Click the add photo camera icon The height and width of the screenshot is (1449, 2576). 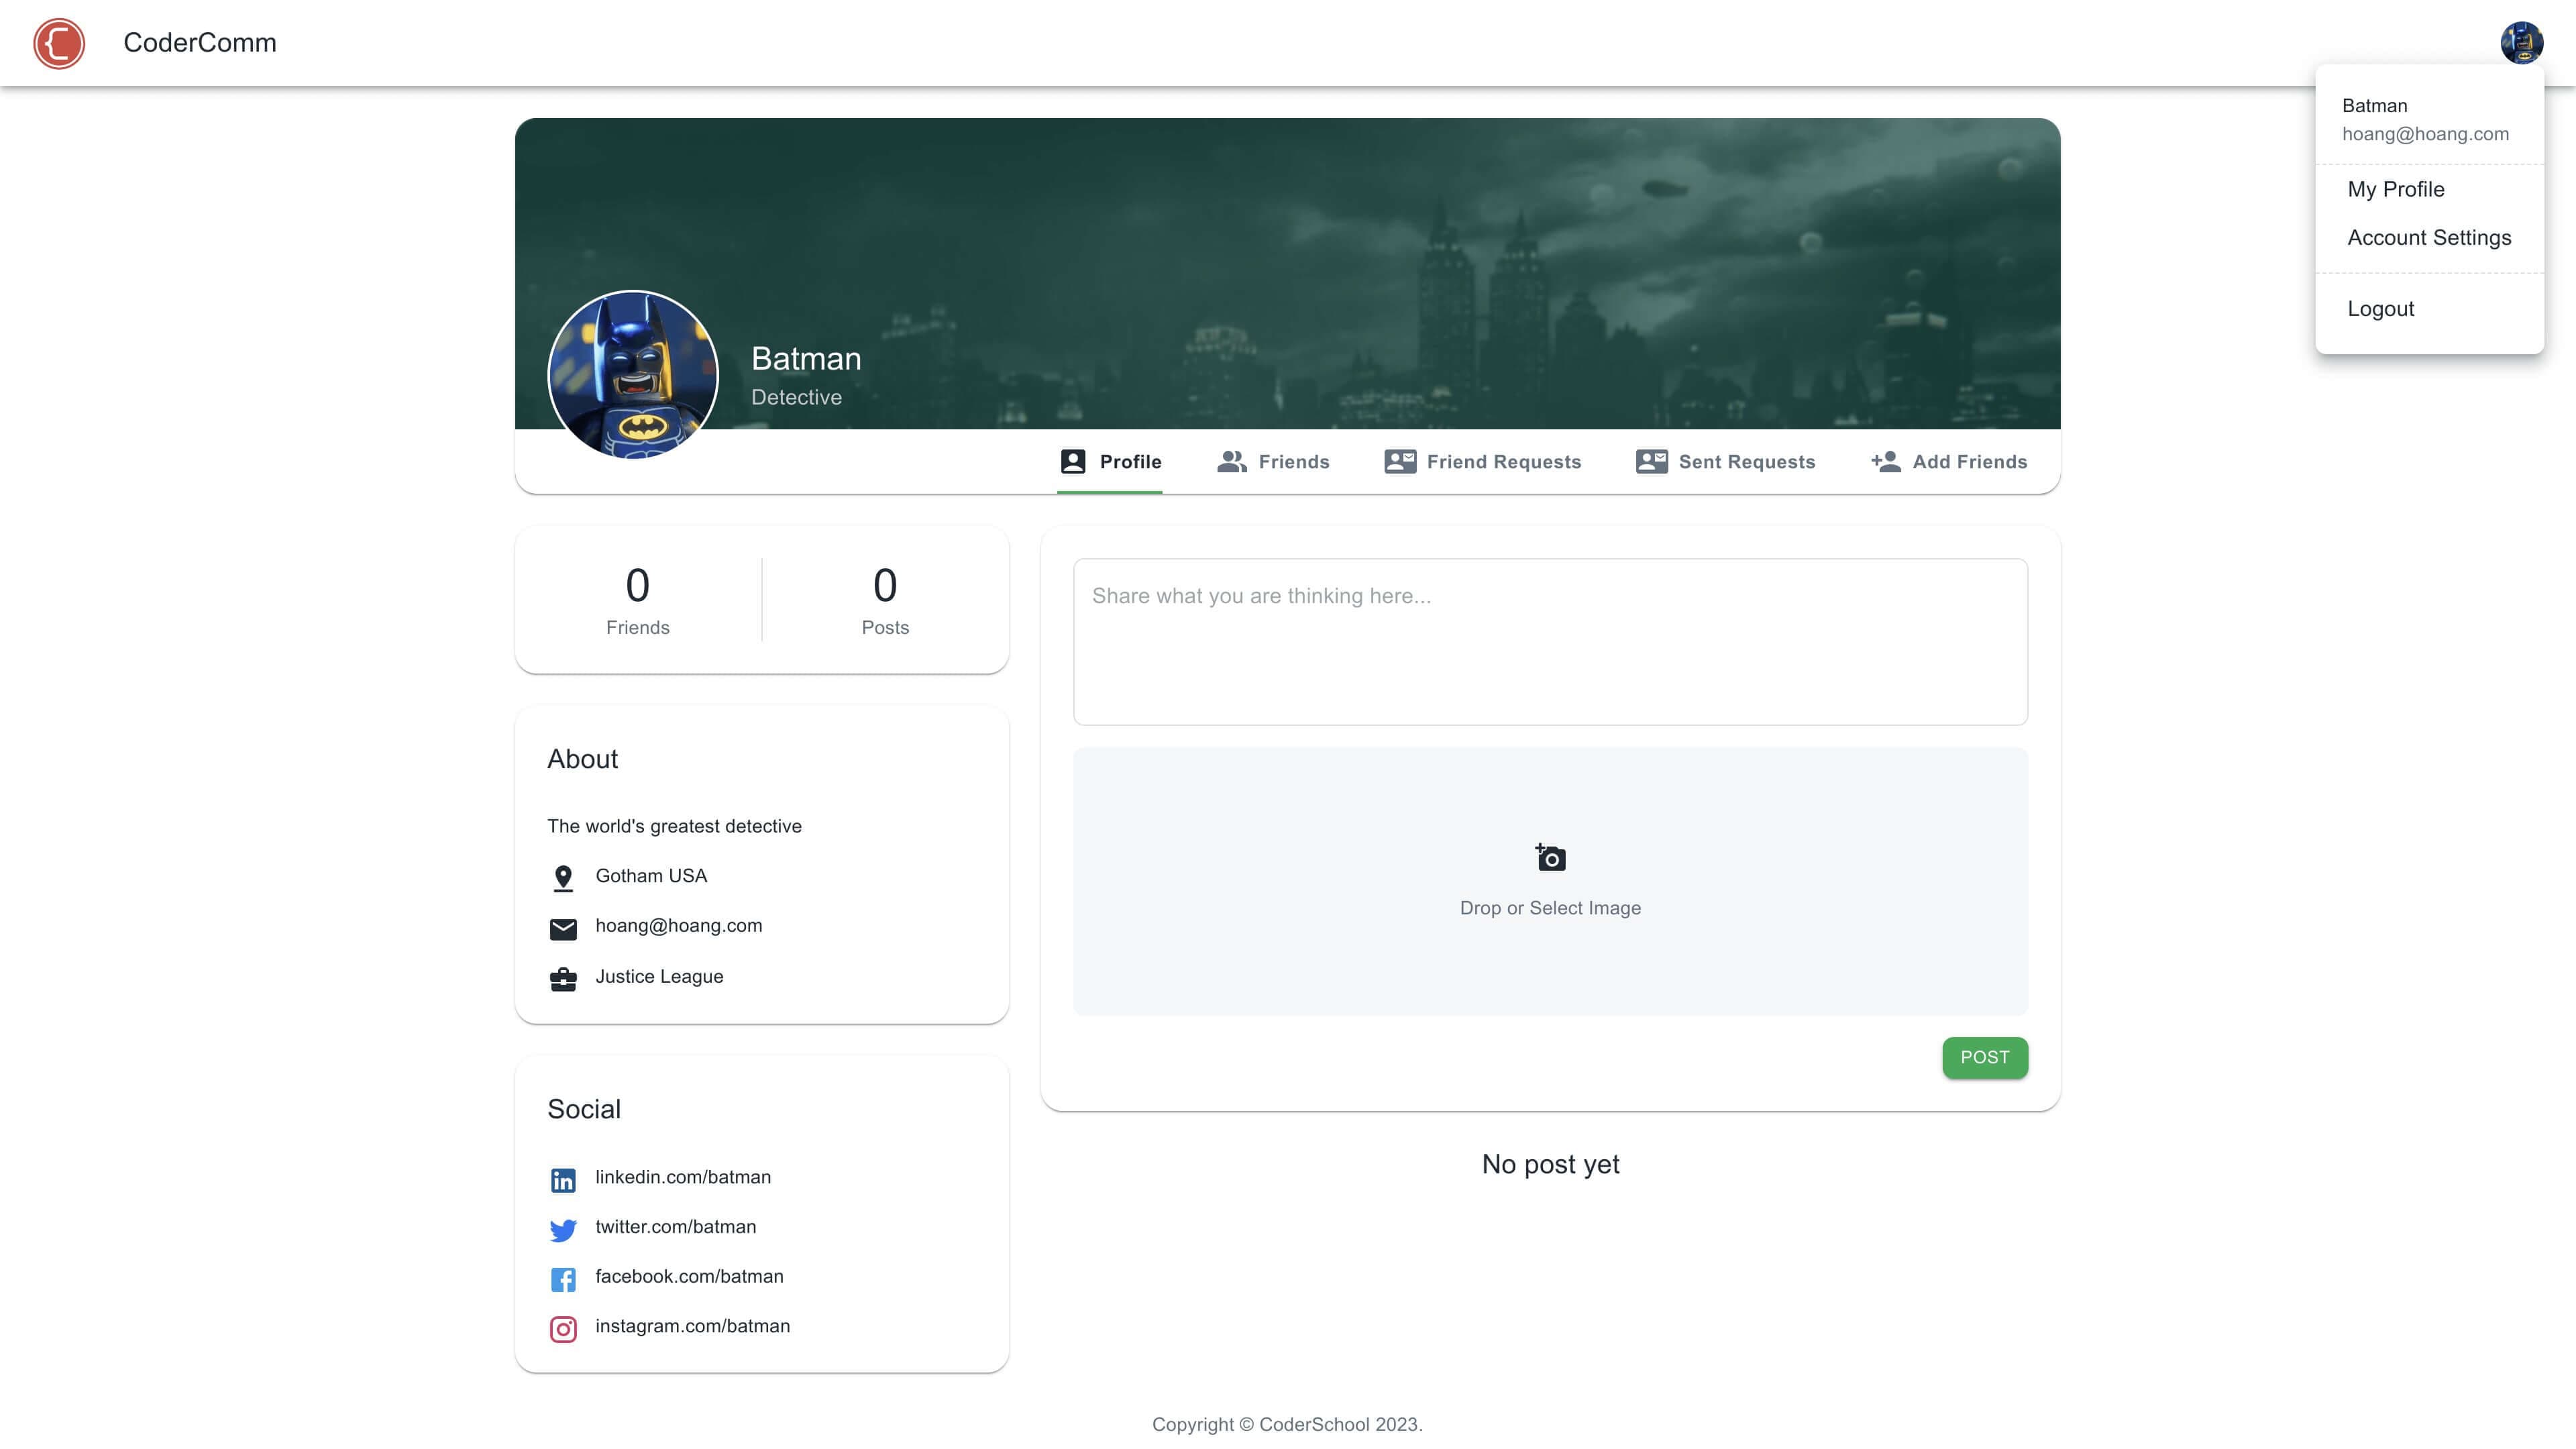point(1550,857)
